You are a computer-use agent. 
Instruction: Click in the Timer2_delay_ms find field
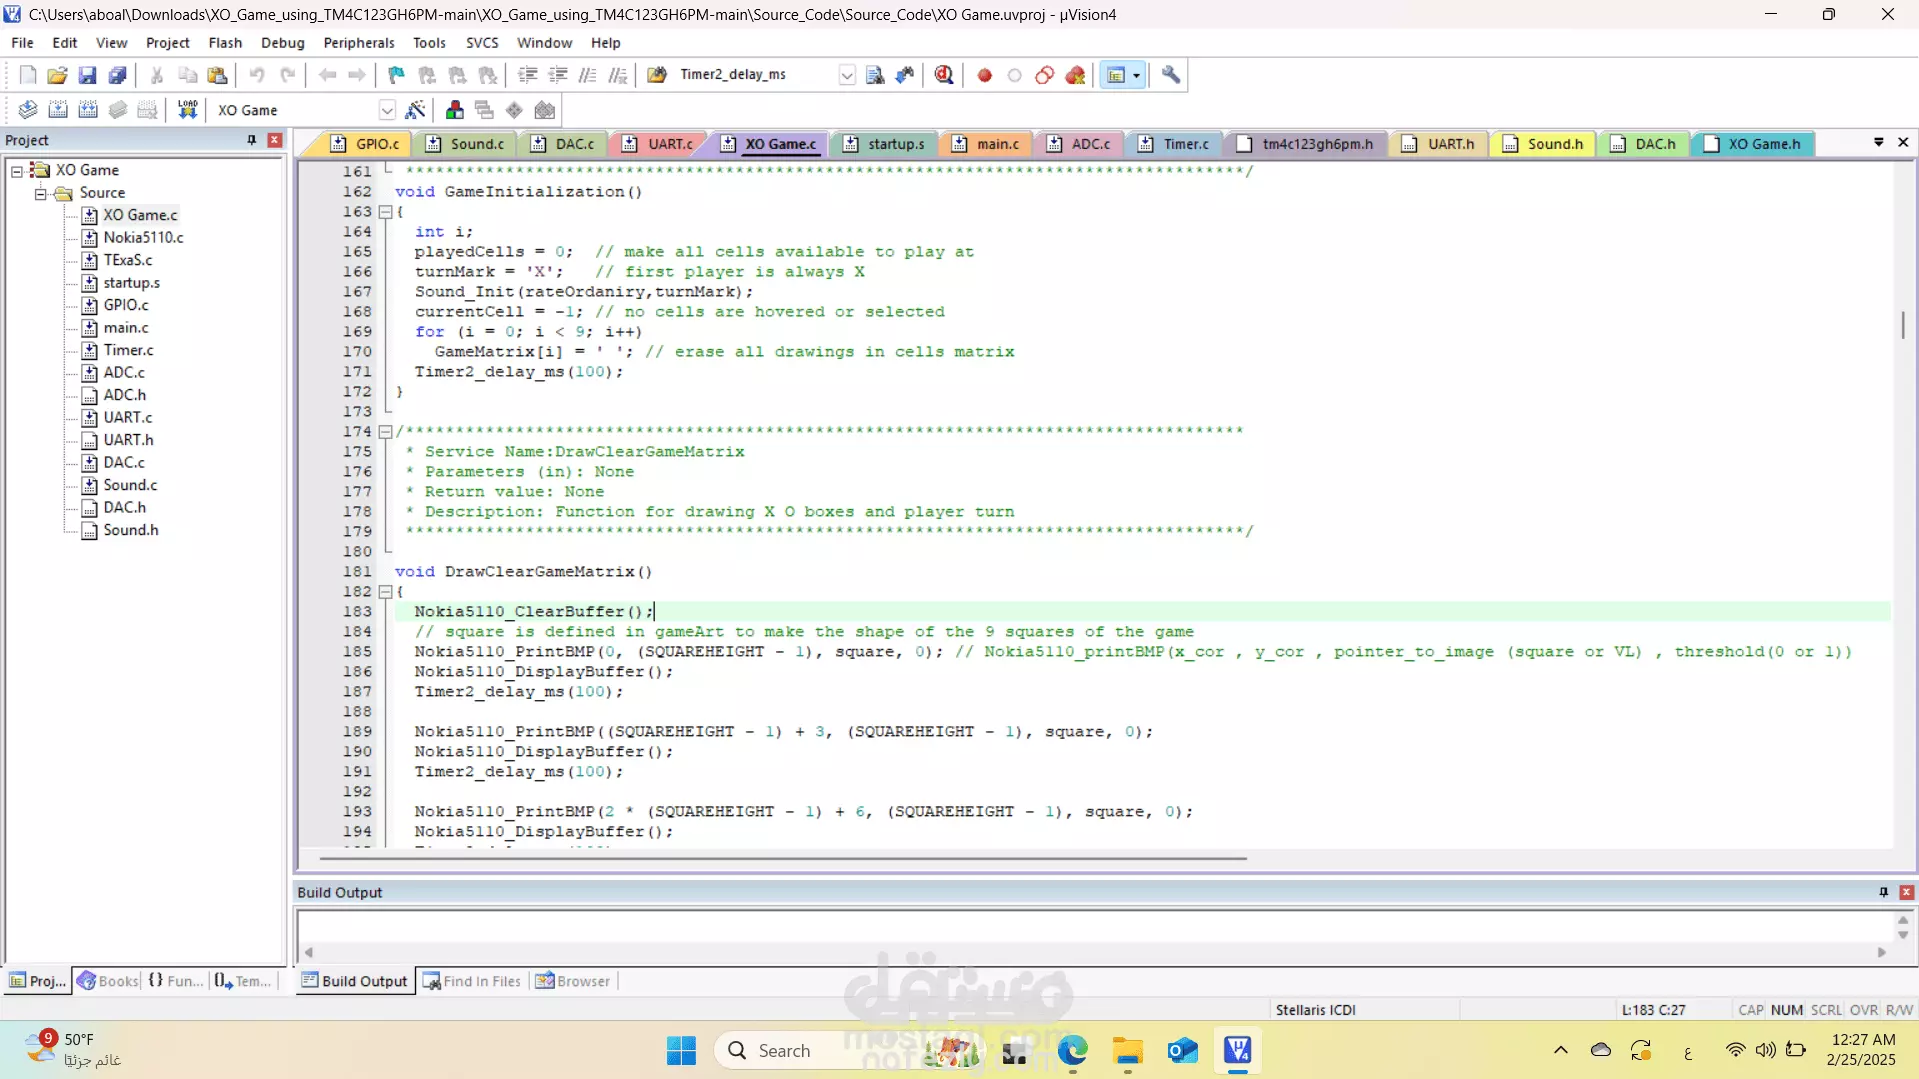[x=755, y=75]
